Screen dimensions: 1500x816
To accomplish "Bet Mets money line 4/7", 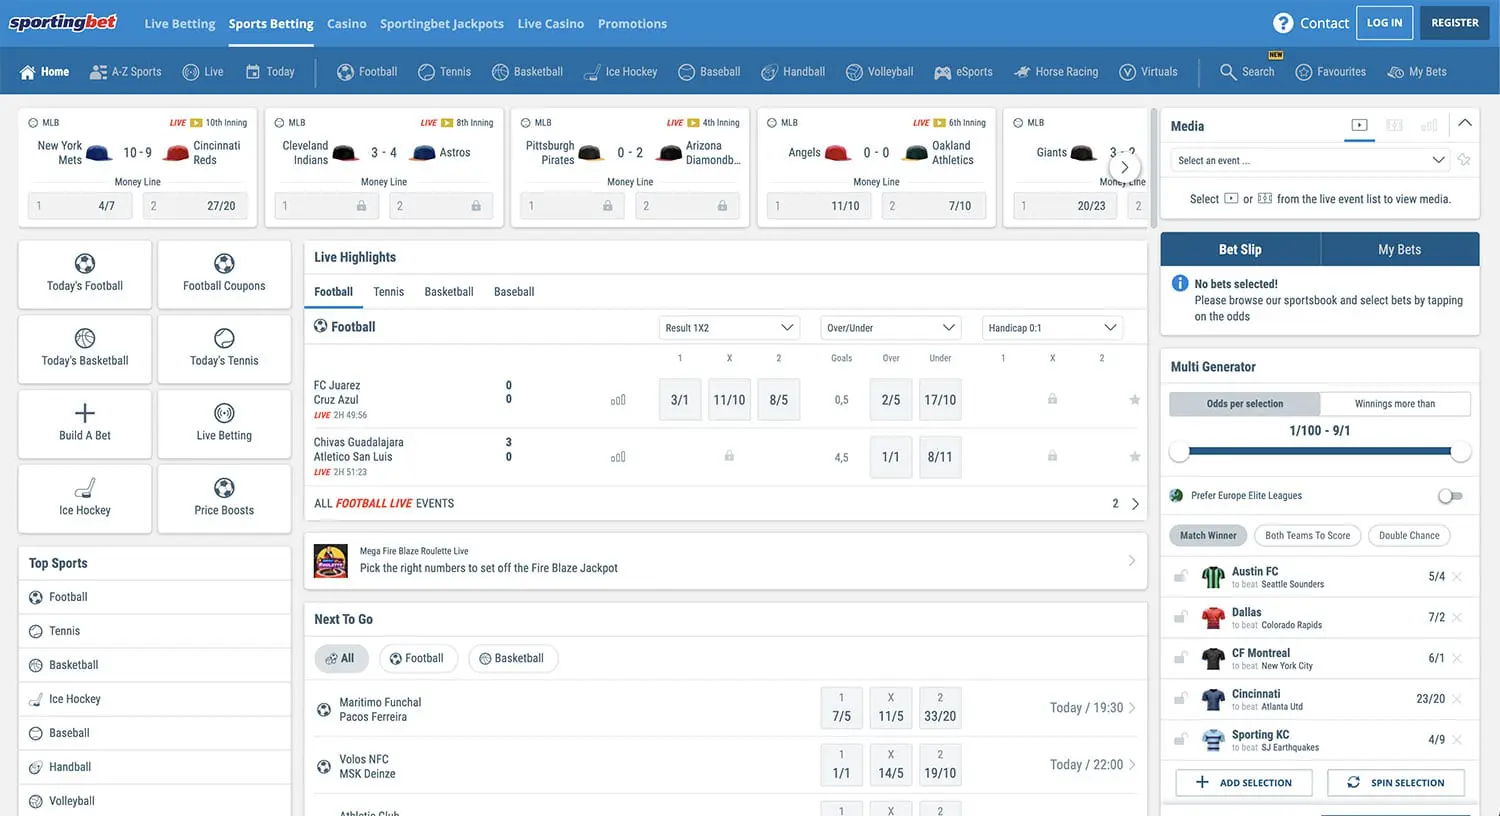I will click(81, 206).
